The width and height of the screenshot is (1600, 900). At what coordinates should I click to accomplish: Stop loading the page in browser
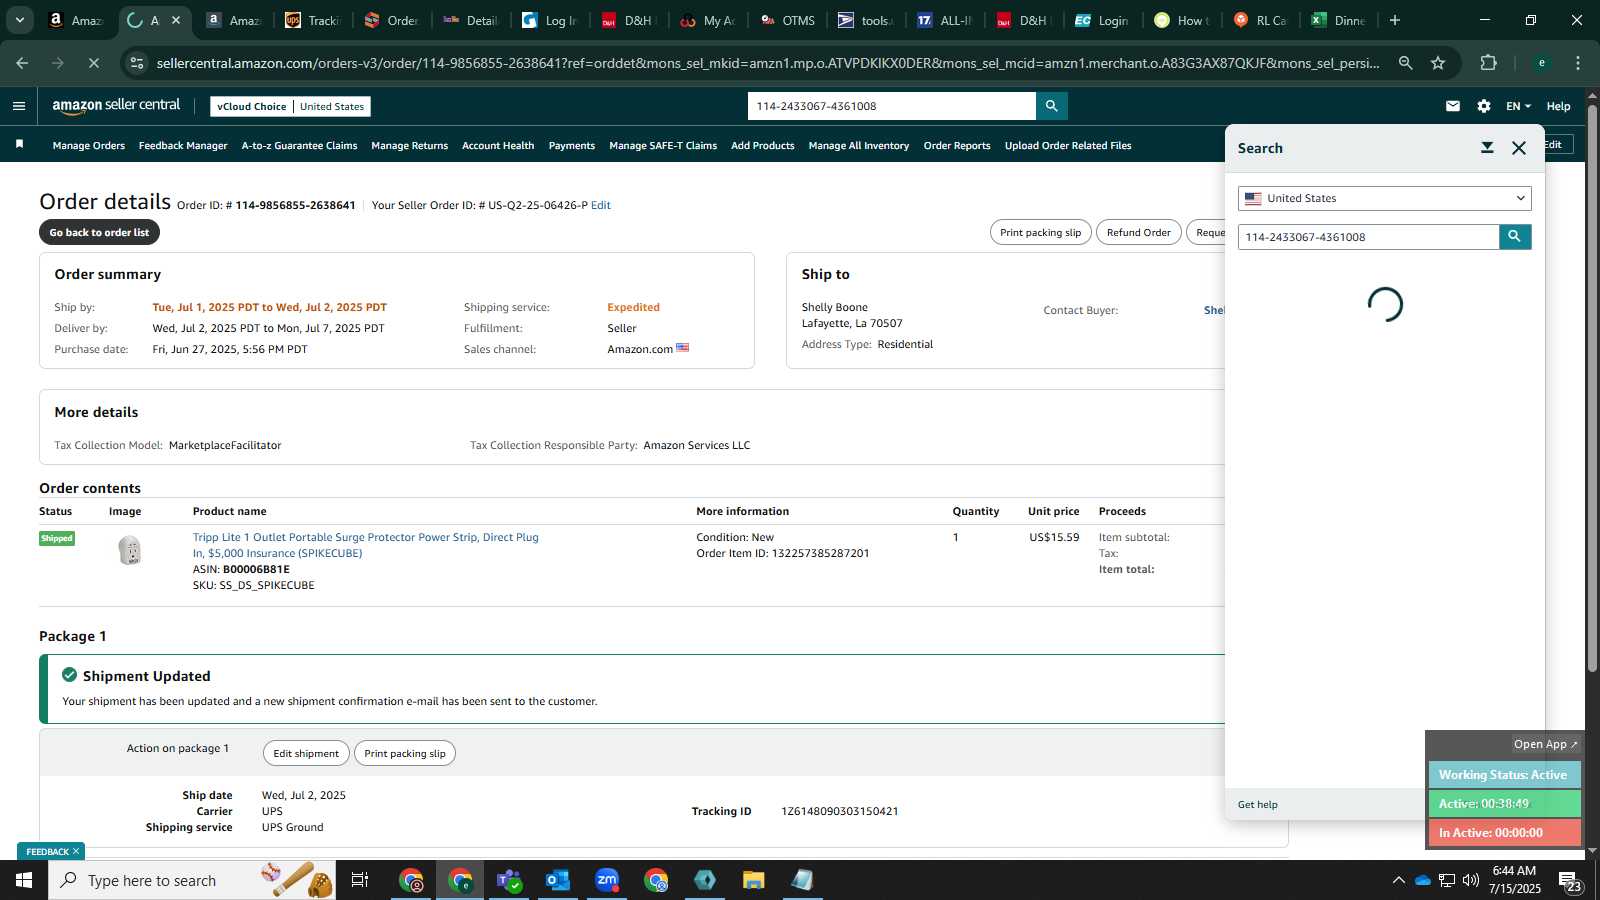coord(93,63)
